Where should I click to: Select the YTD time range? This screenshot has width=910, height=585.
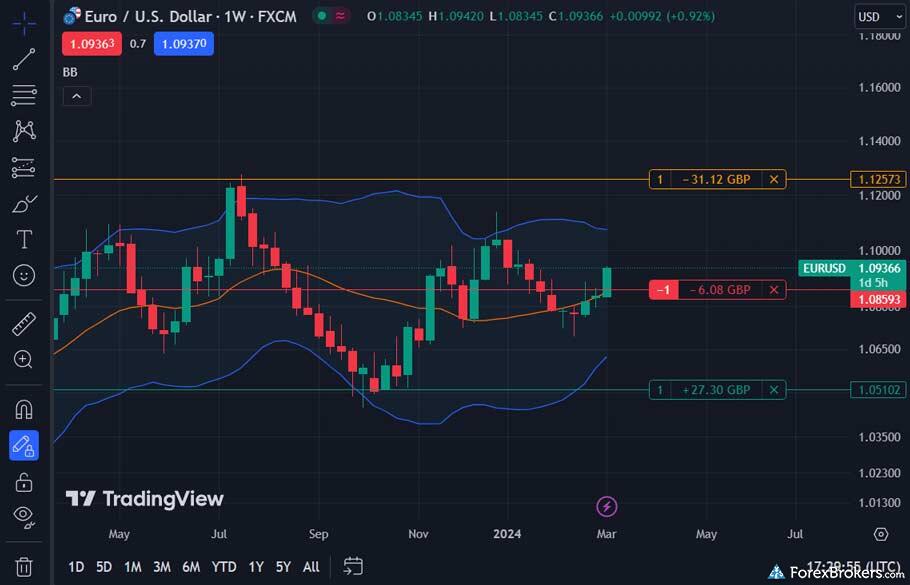point(224,567)
